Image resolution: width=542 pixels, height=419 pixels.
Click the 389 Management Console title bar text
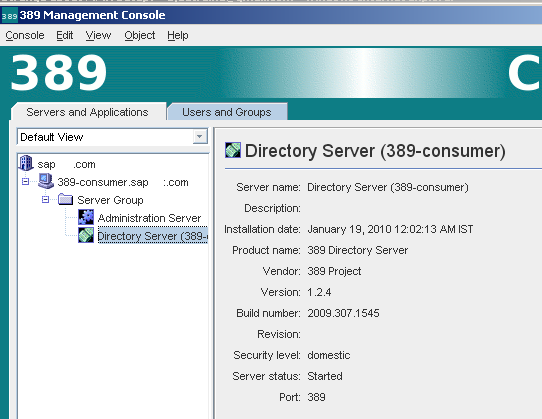(92, 15)
